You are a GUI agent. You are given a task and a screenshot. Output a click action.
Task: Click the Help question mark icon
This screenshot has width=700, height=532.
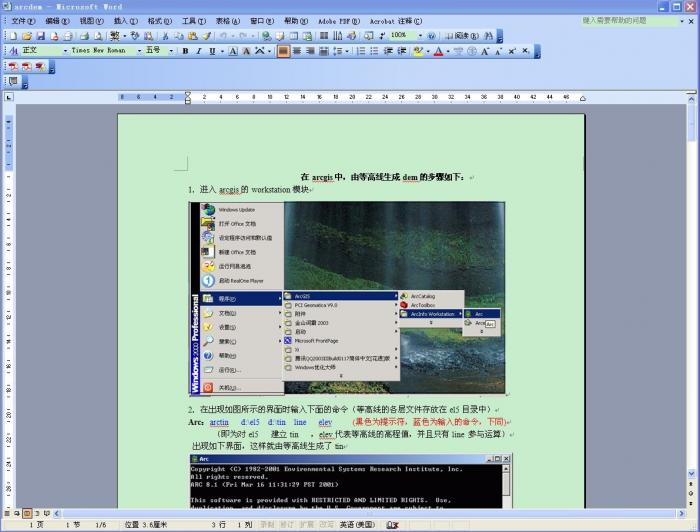[x=431, y=36]
